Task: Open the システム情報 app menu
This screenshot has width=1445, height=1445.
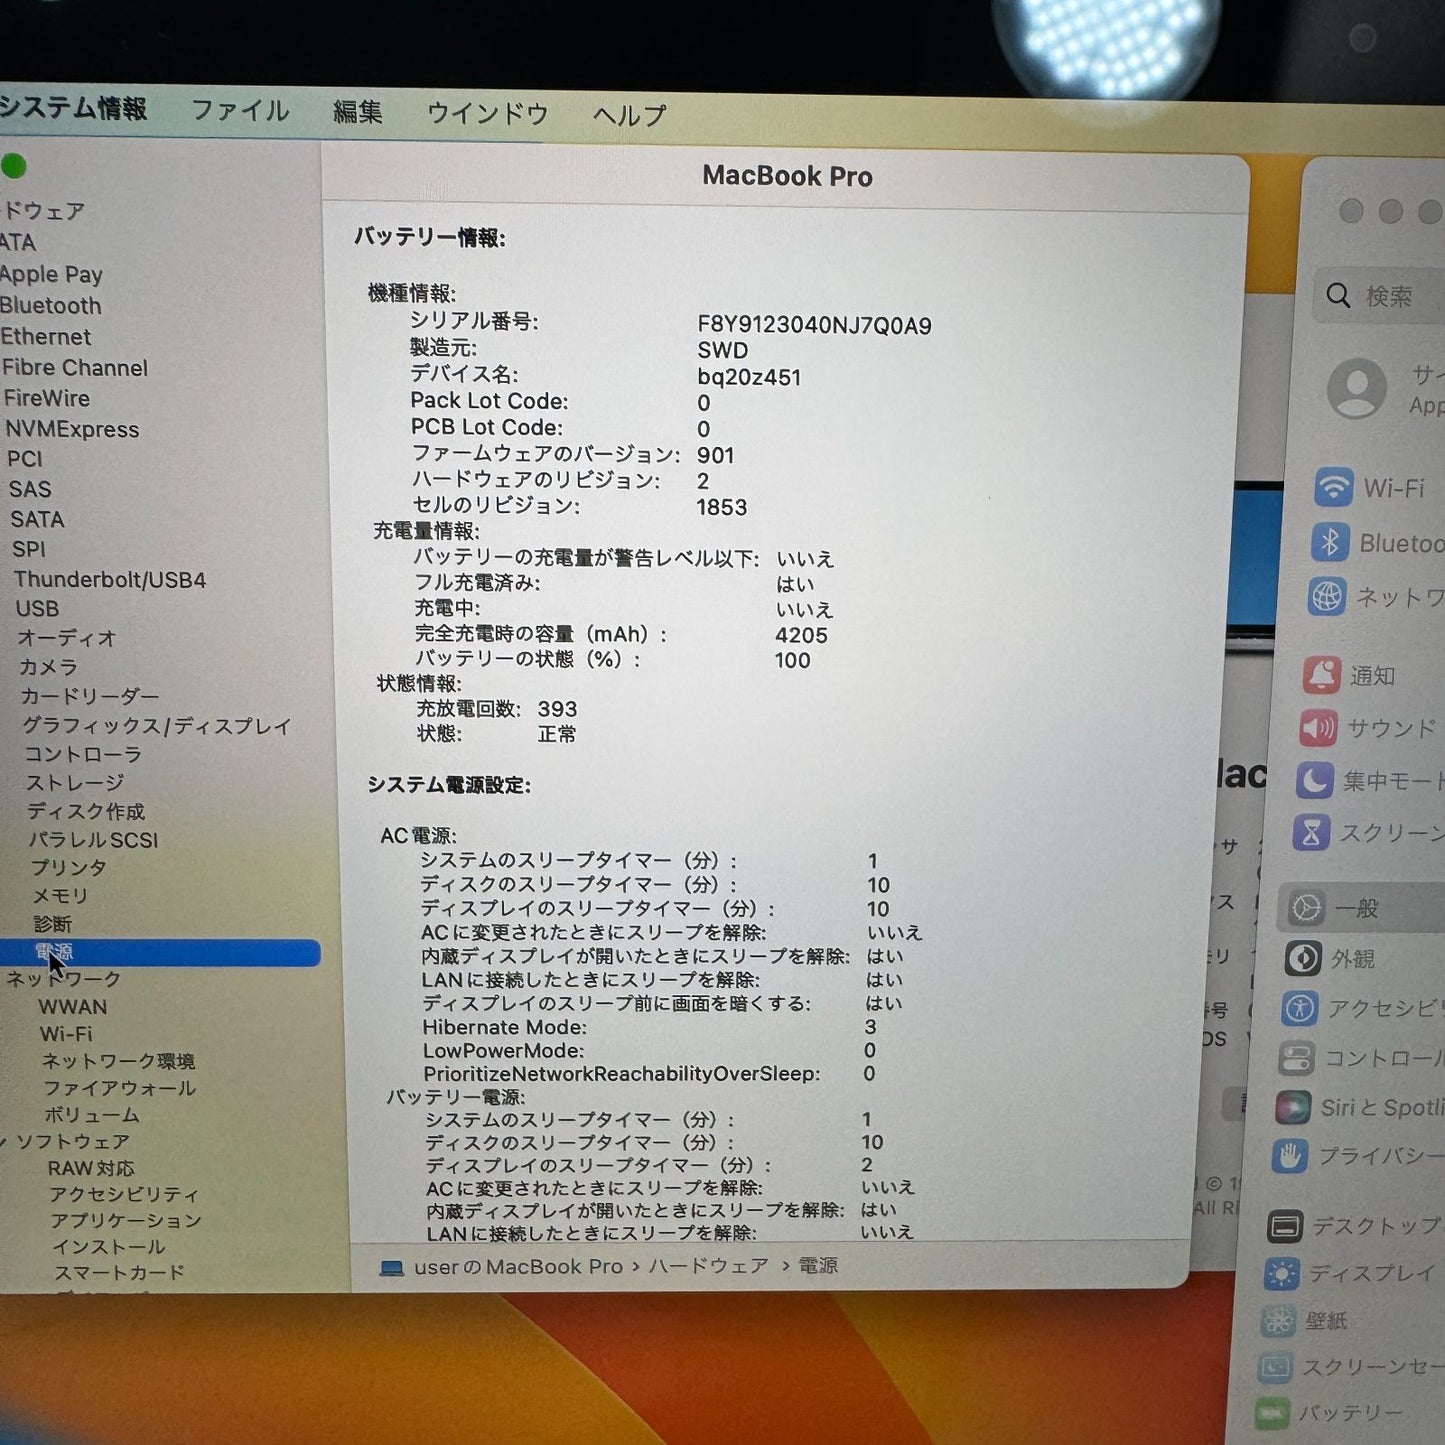Action: 73,108
